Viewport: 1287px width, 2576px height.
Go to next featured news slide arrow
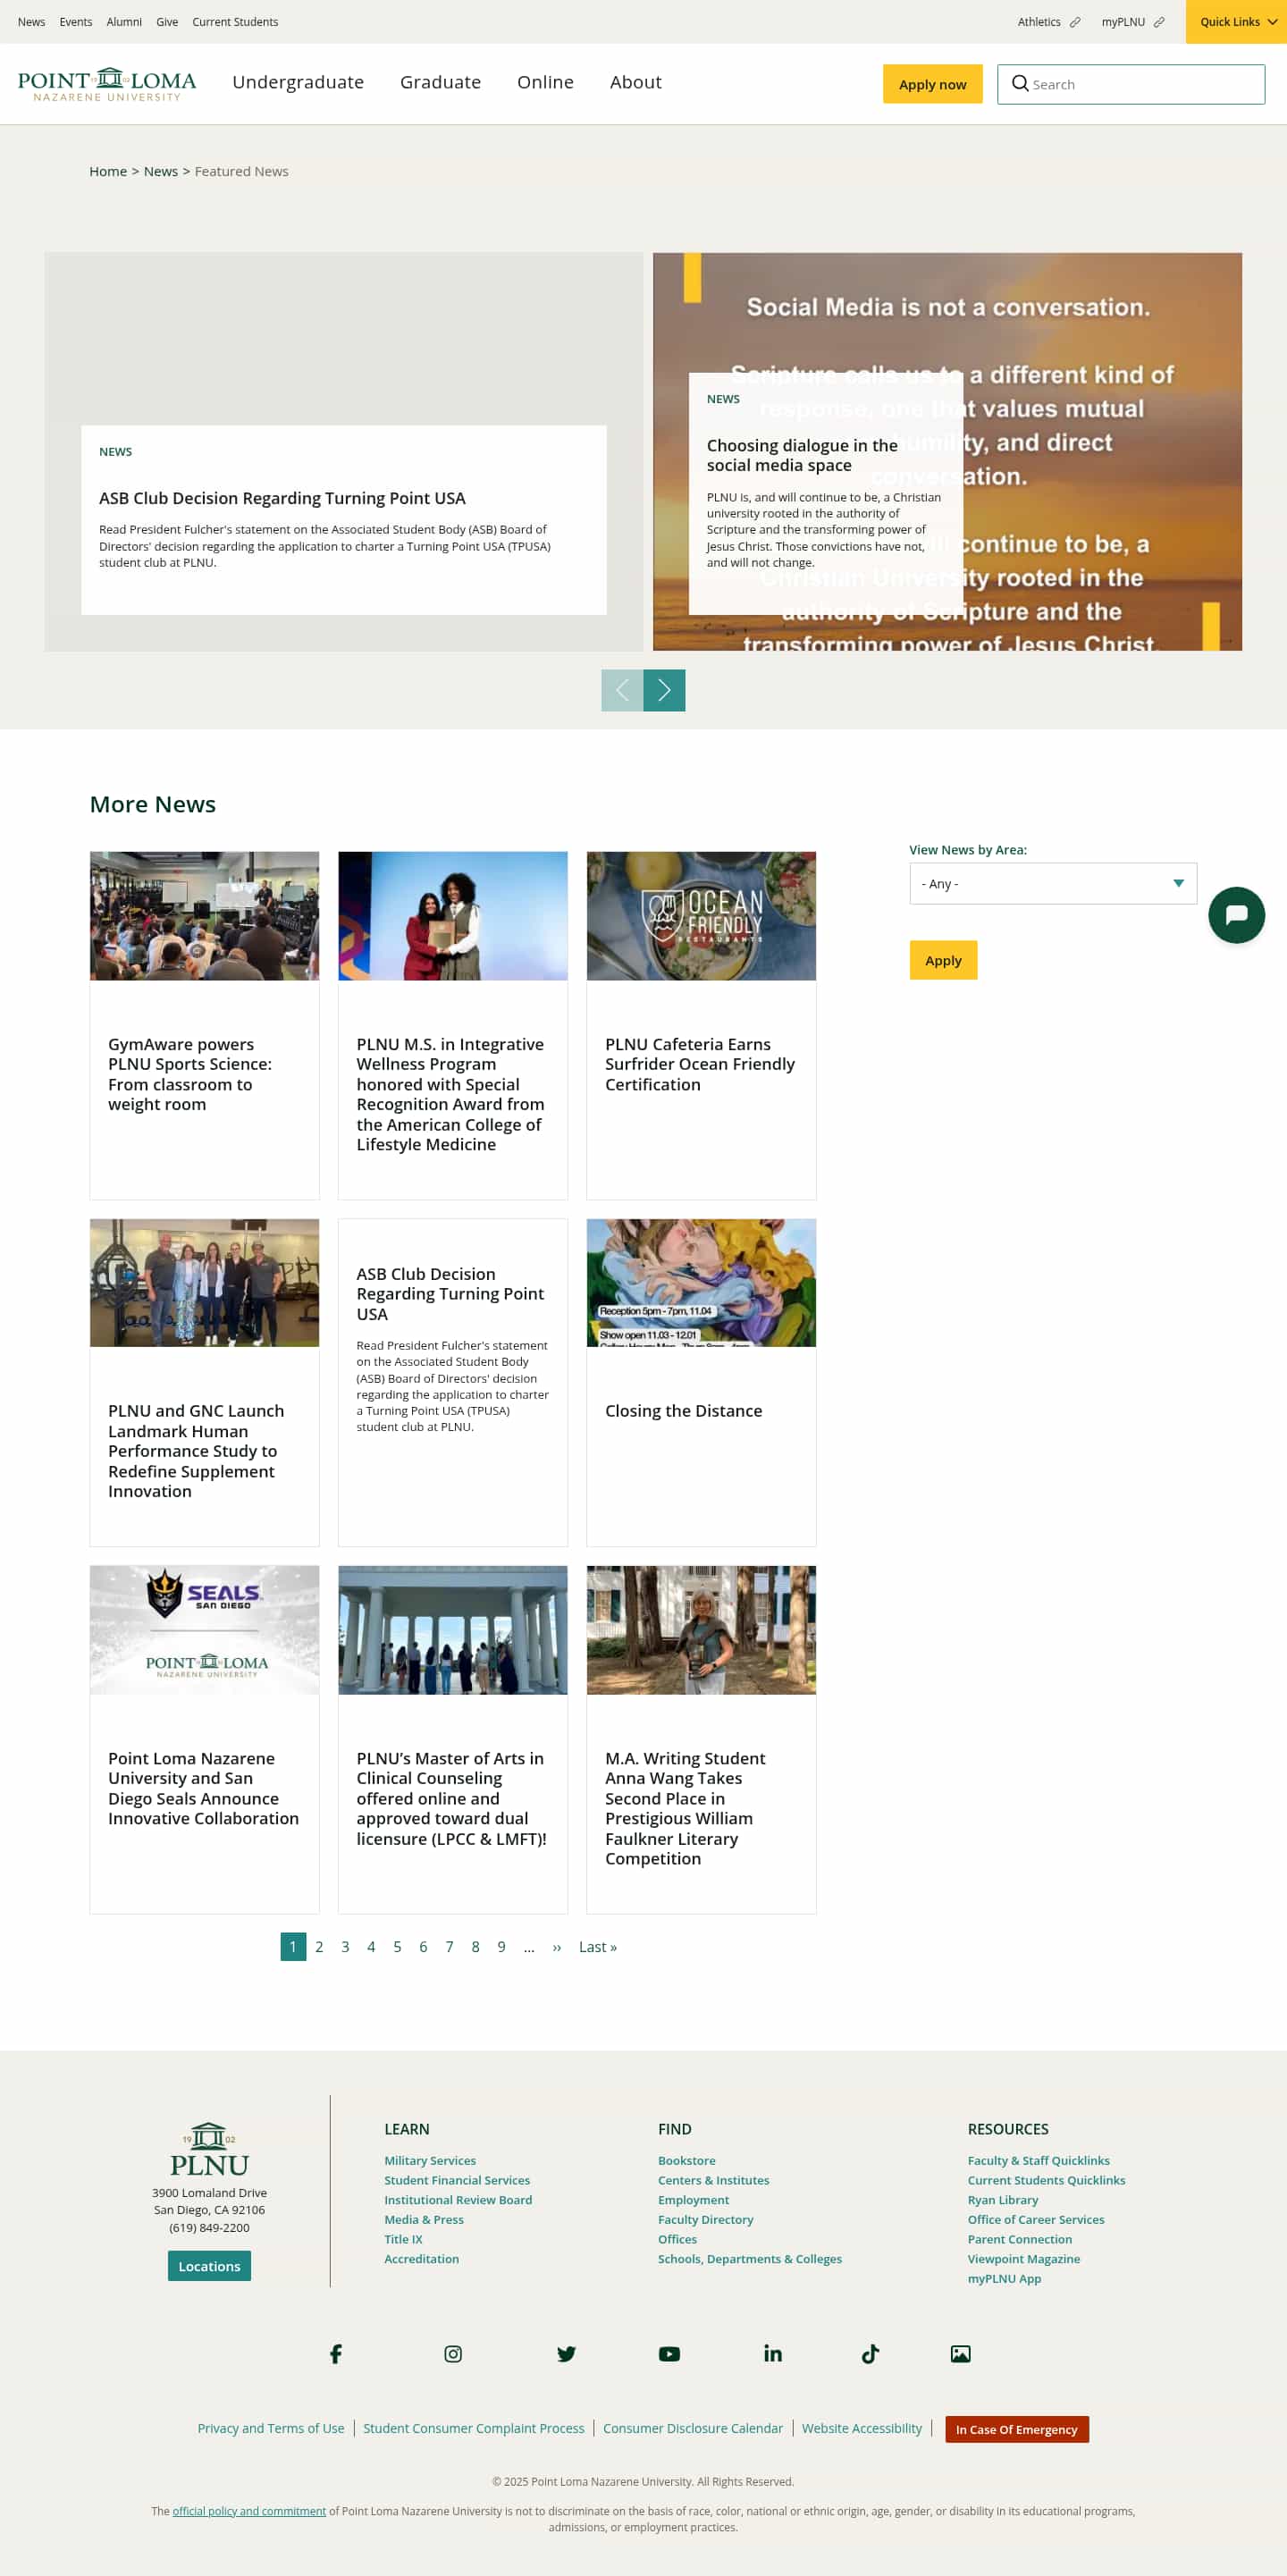click(664, 690)
